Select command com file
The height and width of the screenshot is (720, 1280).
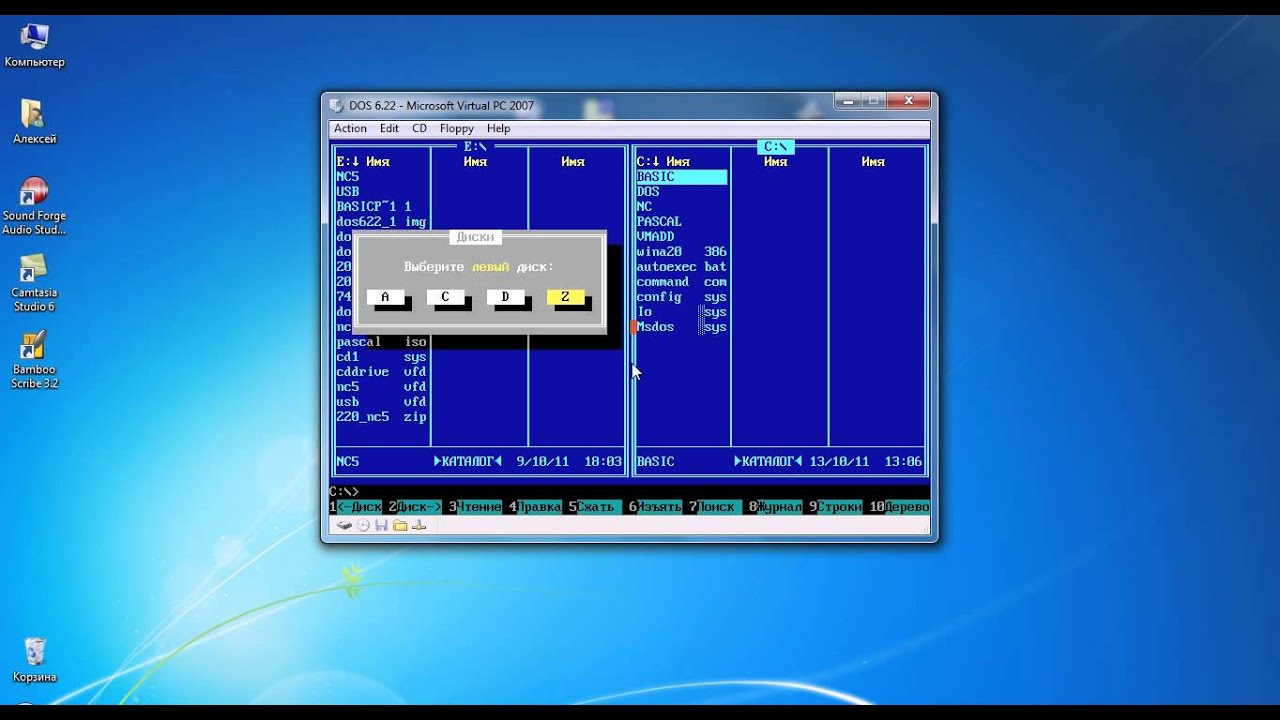click(681, 282)
